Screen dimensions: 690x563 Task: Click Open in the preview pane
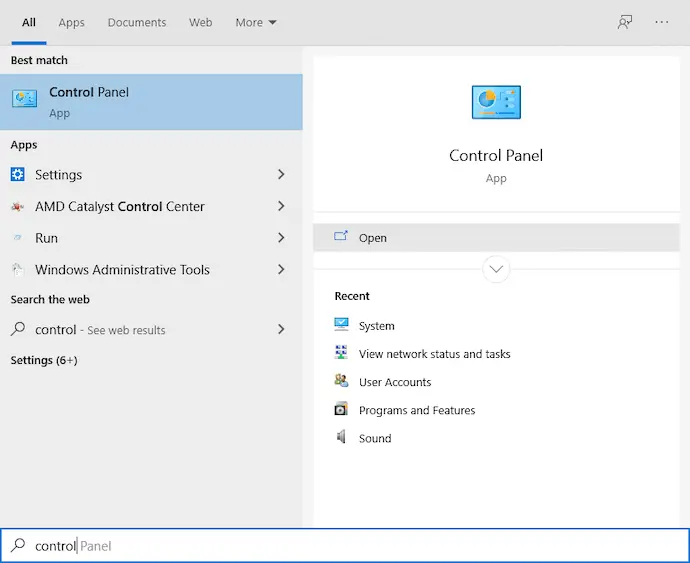pyautogui.click(x=496, y=238)
